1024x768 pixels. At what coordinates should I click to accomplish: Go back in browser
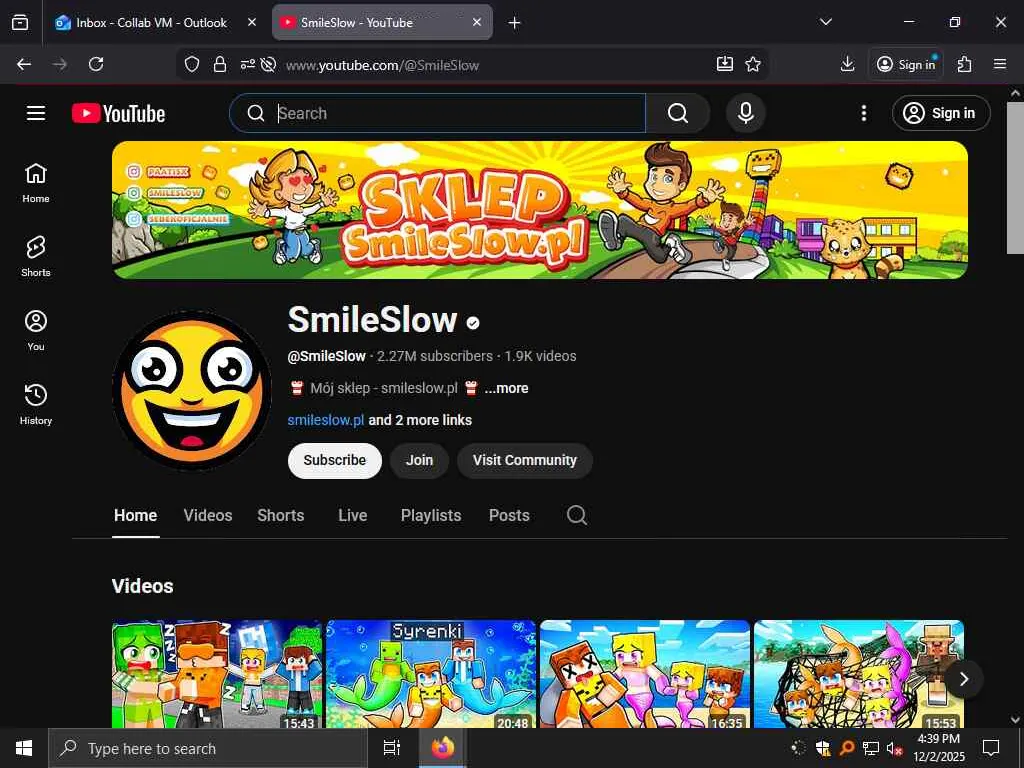24,64
